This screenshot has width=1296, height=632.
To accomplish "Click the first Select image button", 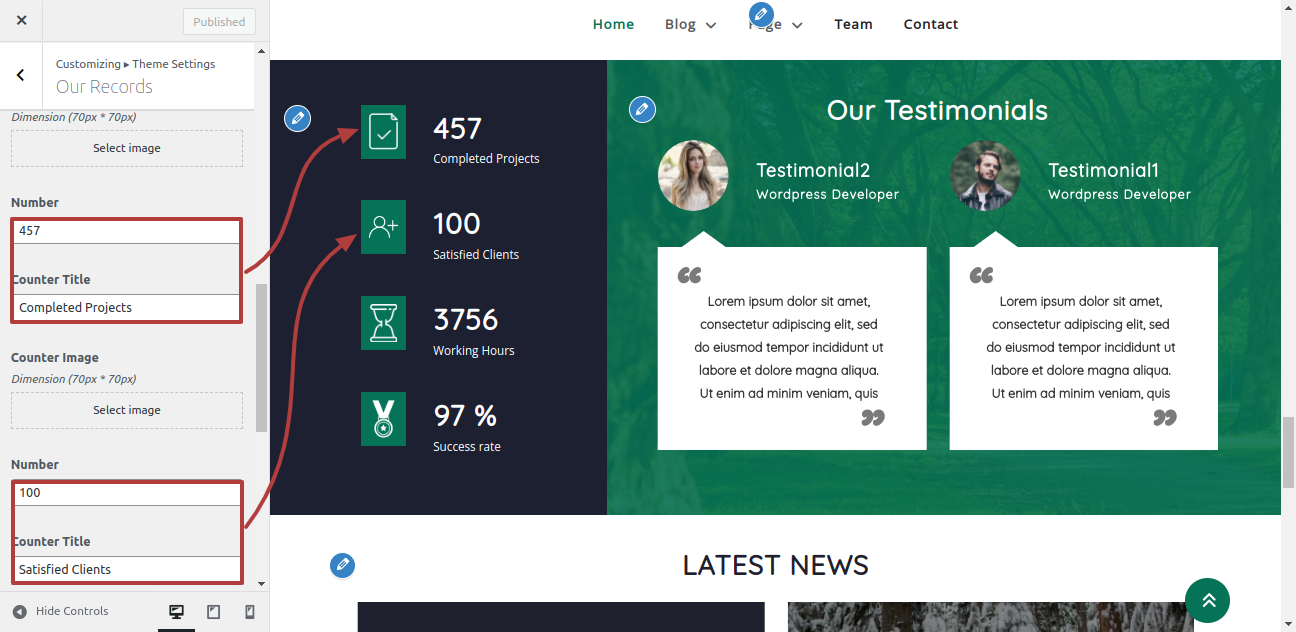I will click(x=127, y=148).
